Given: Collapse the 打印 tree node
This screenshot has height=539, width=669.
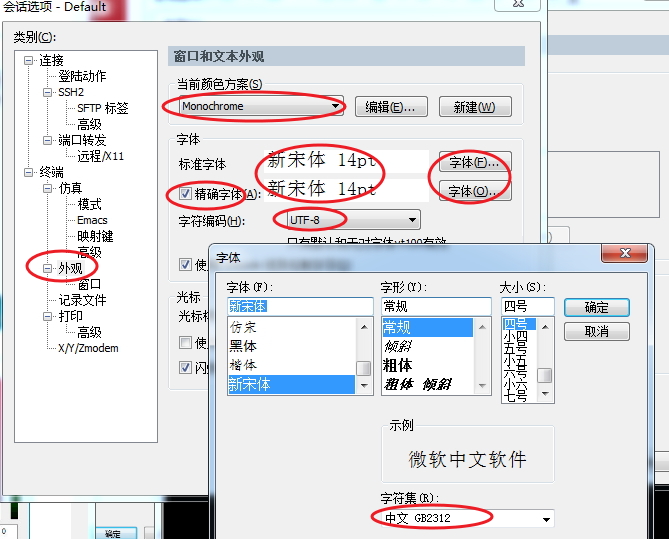Looking at the screenshot, I should pos(47,316).
